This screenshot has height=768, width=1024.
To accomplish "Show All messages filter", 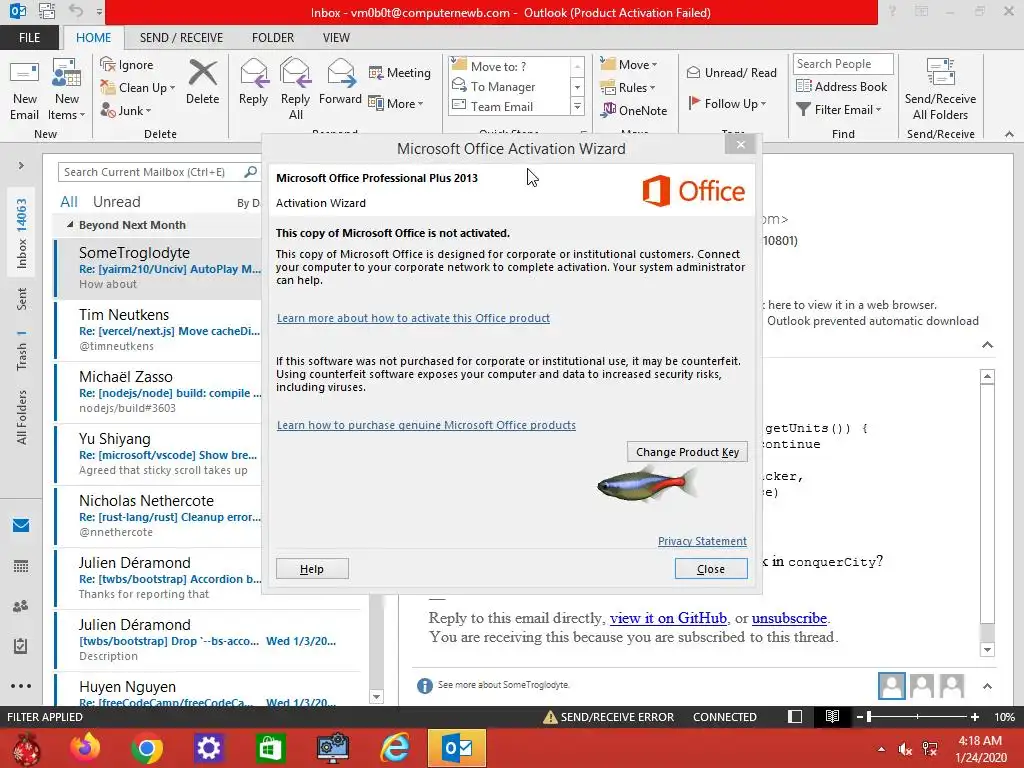I will pyautogui.click(x=69, y=202).
